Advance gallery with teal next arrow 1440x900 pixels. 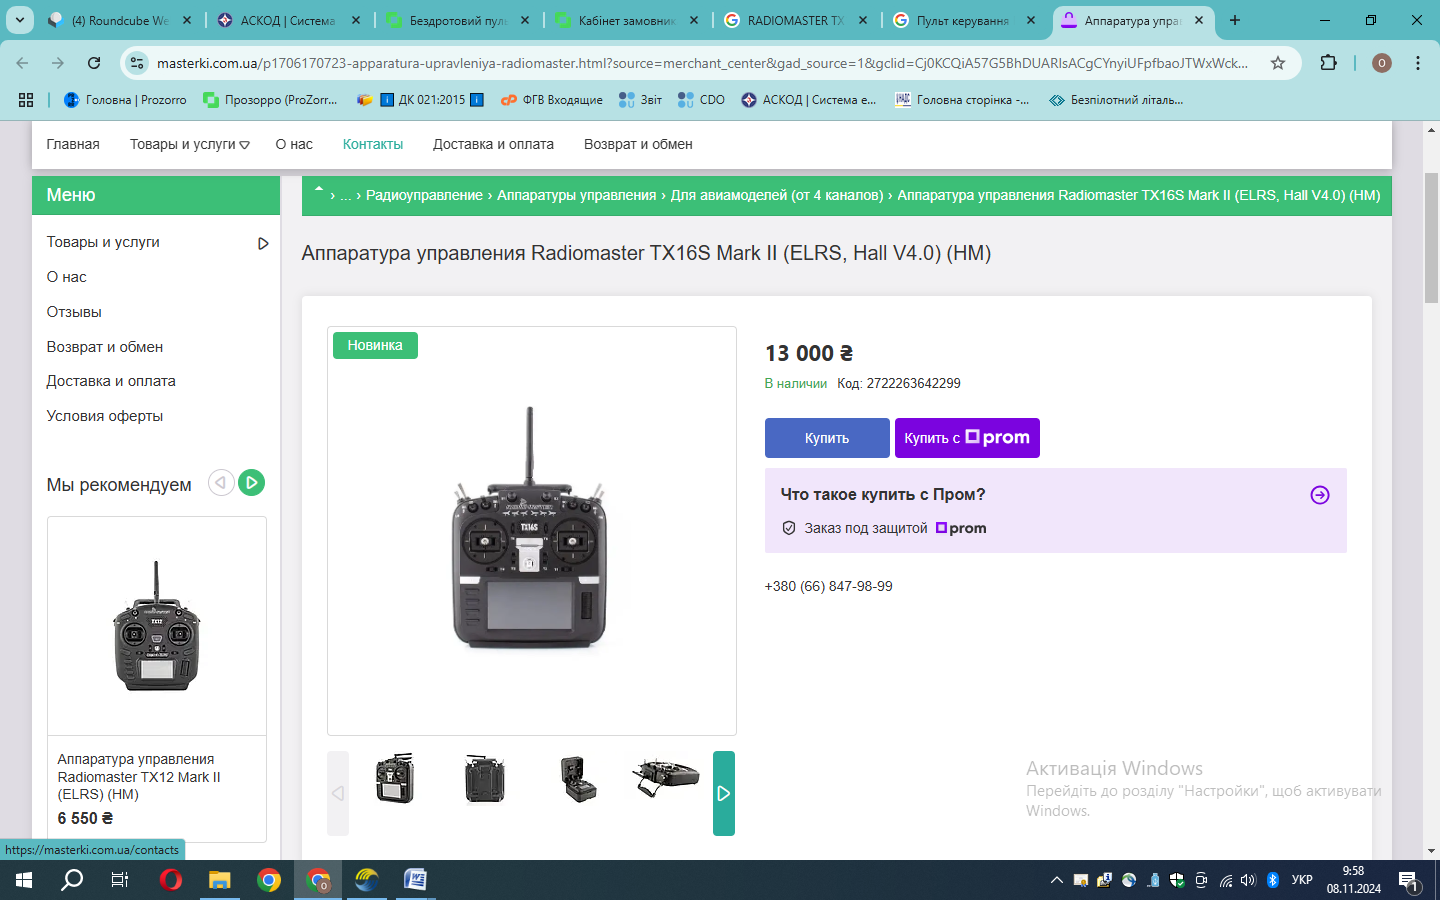[724, 793]
